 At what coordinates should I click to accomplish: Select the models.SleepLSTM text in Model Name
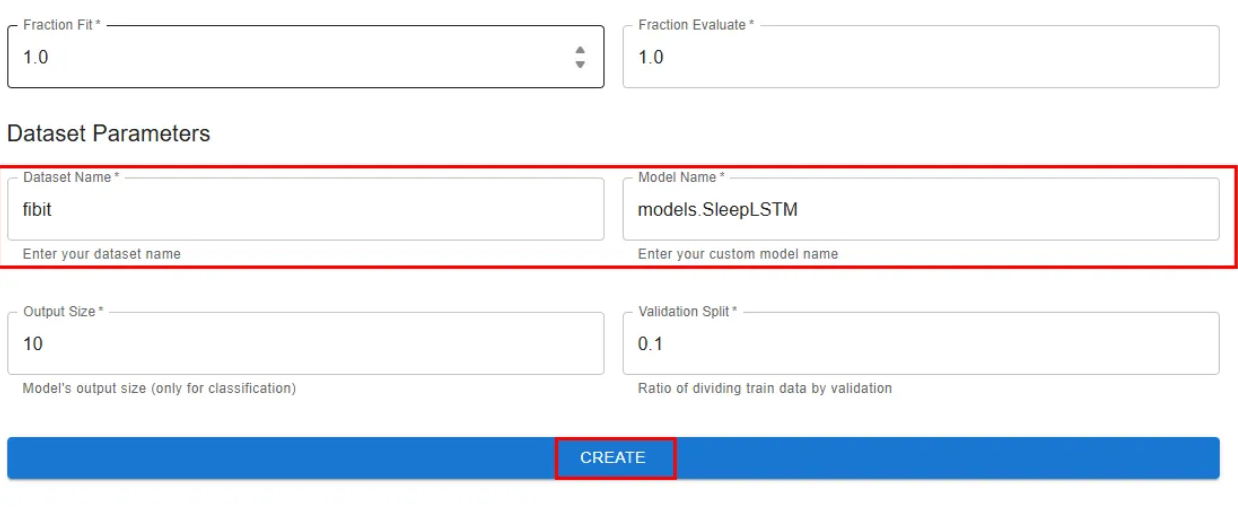pyautogui.click(x=718, y=210)
